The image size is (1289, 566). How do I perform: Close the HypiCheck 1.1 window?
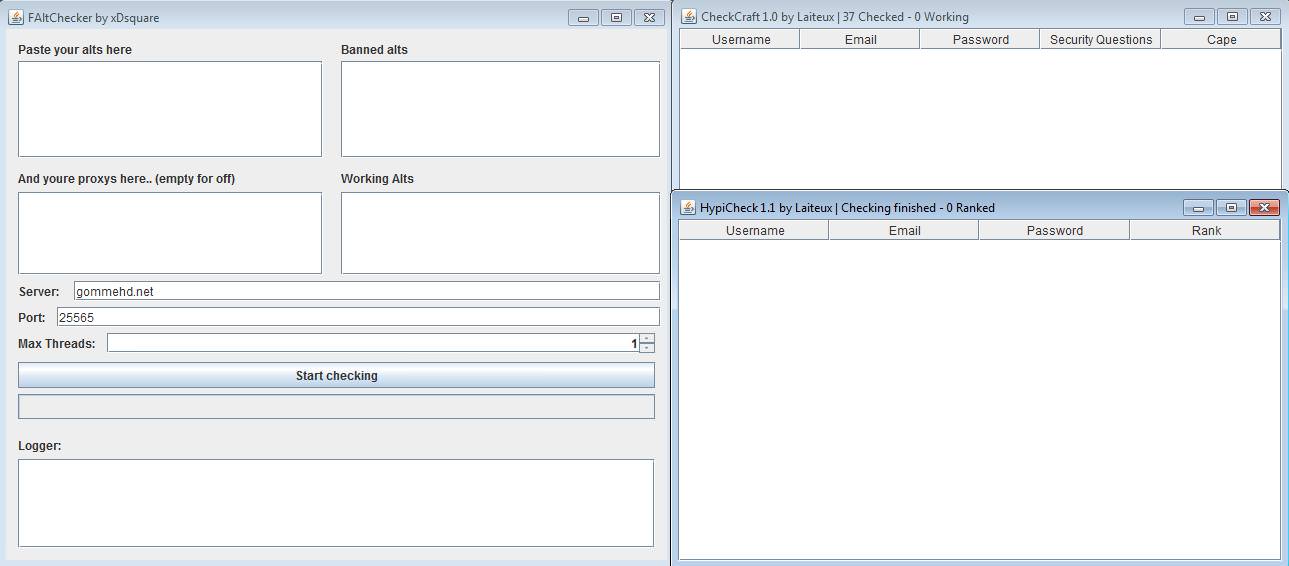click(x=1264, y=207)
